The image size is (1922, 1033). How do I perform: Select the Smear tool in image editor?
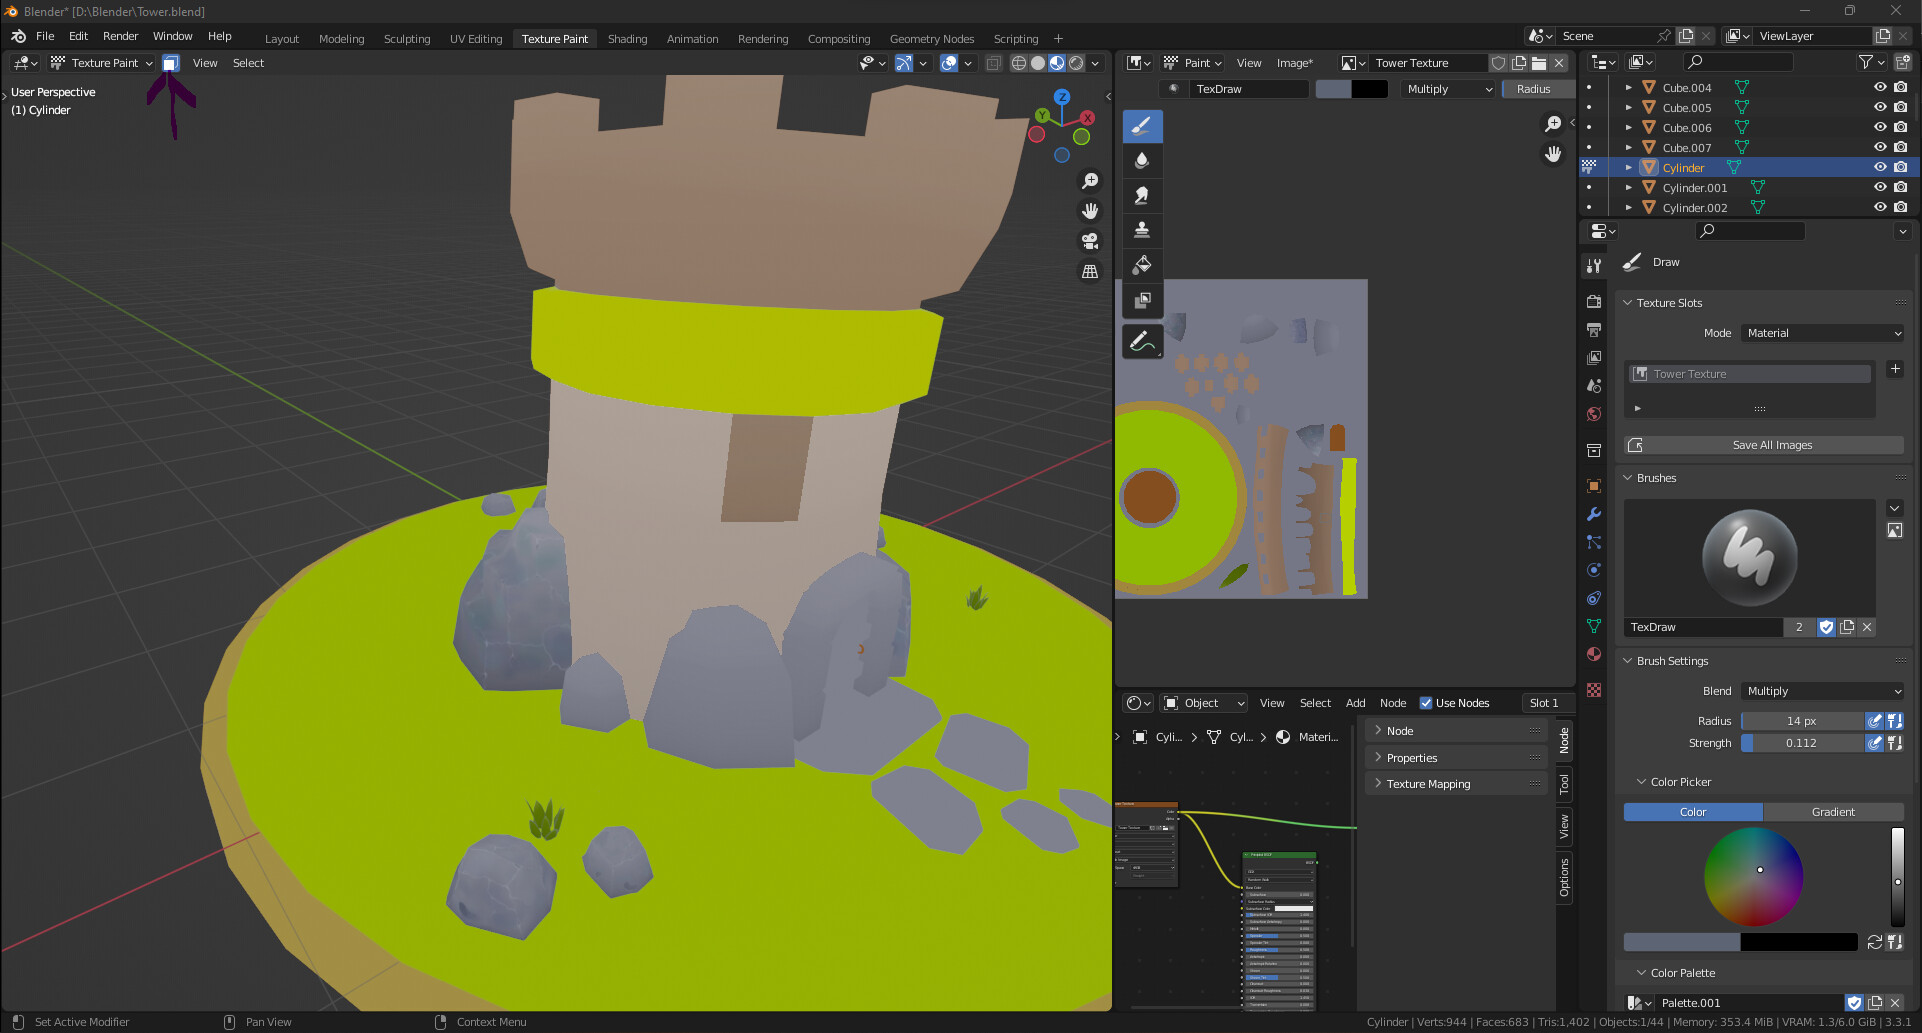point(1142,196)
